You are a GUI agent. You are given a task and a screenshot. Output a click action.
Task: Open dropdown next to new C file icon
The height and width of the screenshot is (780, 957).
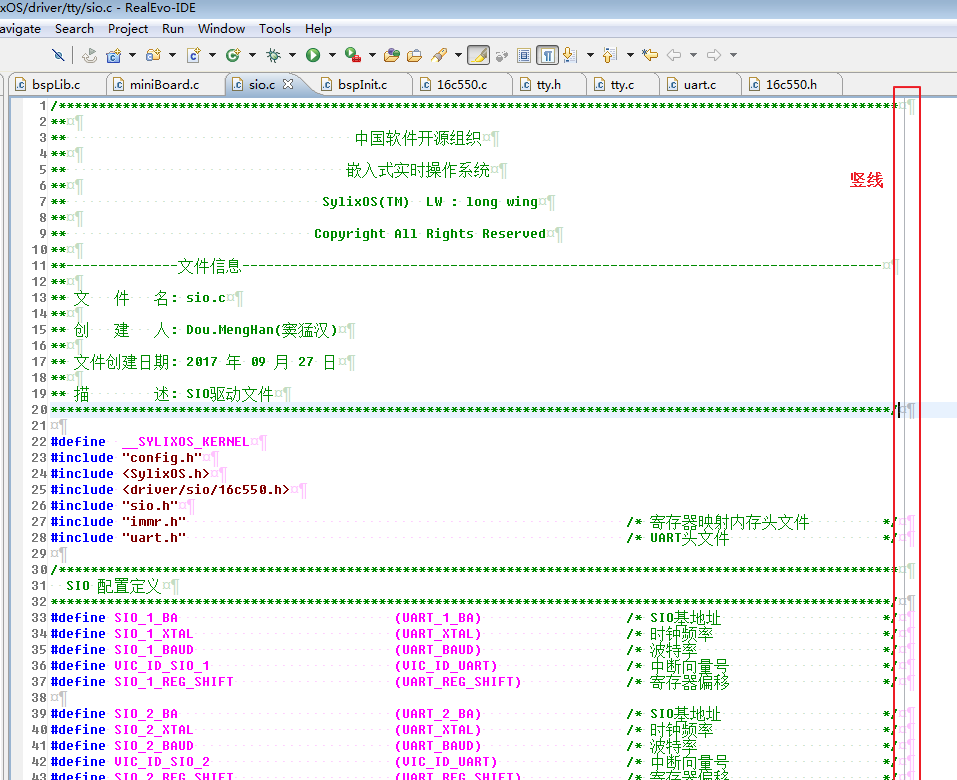212,56
